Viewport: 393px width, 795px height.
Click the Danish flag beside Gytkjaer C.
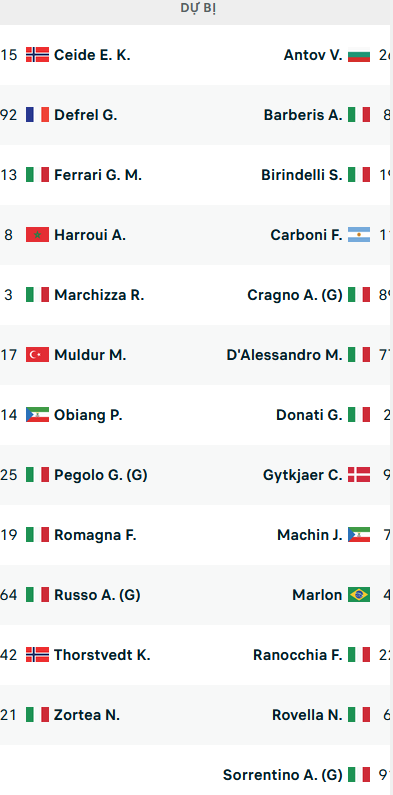point(359,475)
